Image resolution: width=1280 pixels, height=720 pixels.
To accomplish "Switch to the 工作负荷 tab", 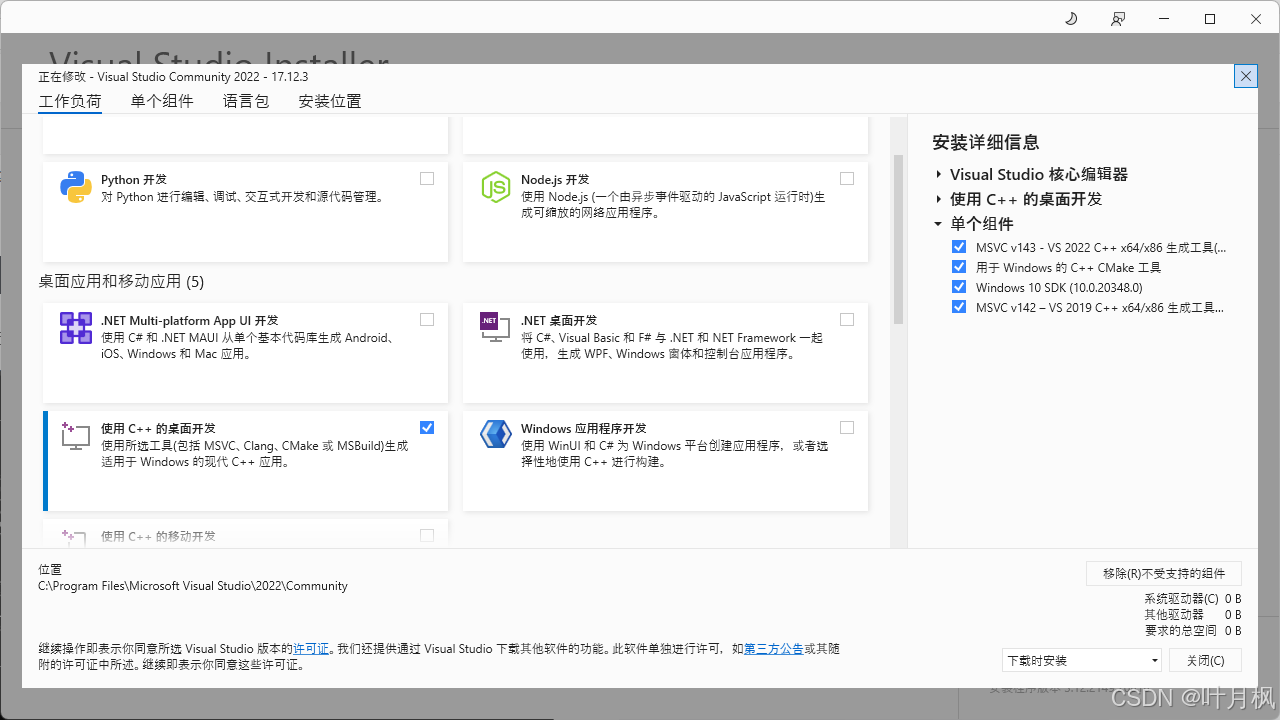I will 70,101.
